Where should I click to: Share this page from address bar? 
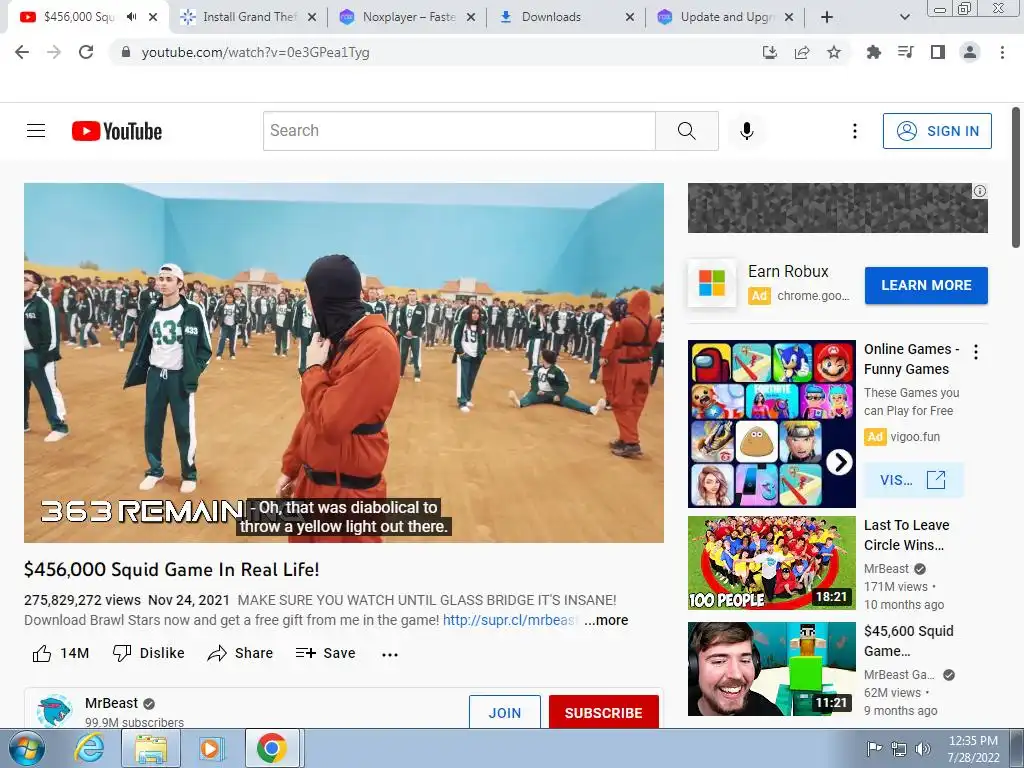pos(802,52)
